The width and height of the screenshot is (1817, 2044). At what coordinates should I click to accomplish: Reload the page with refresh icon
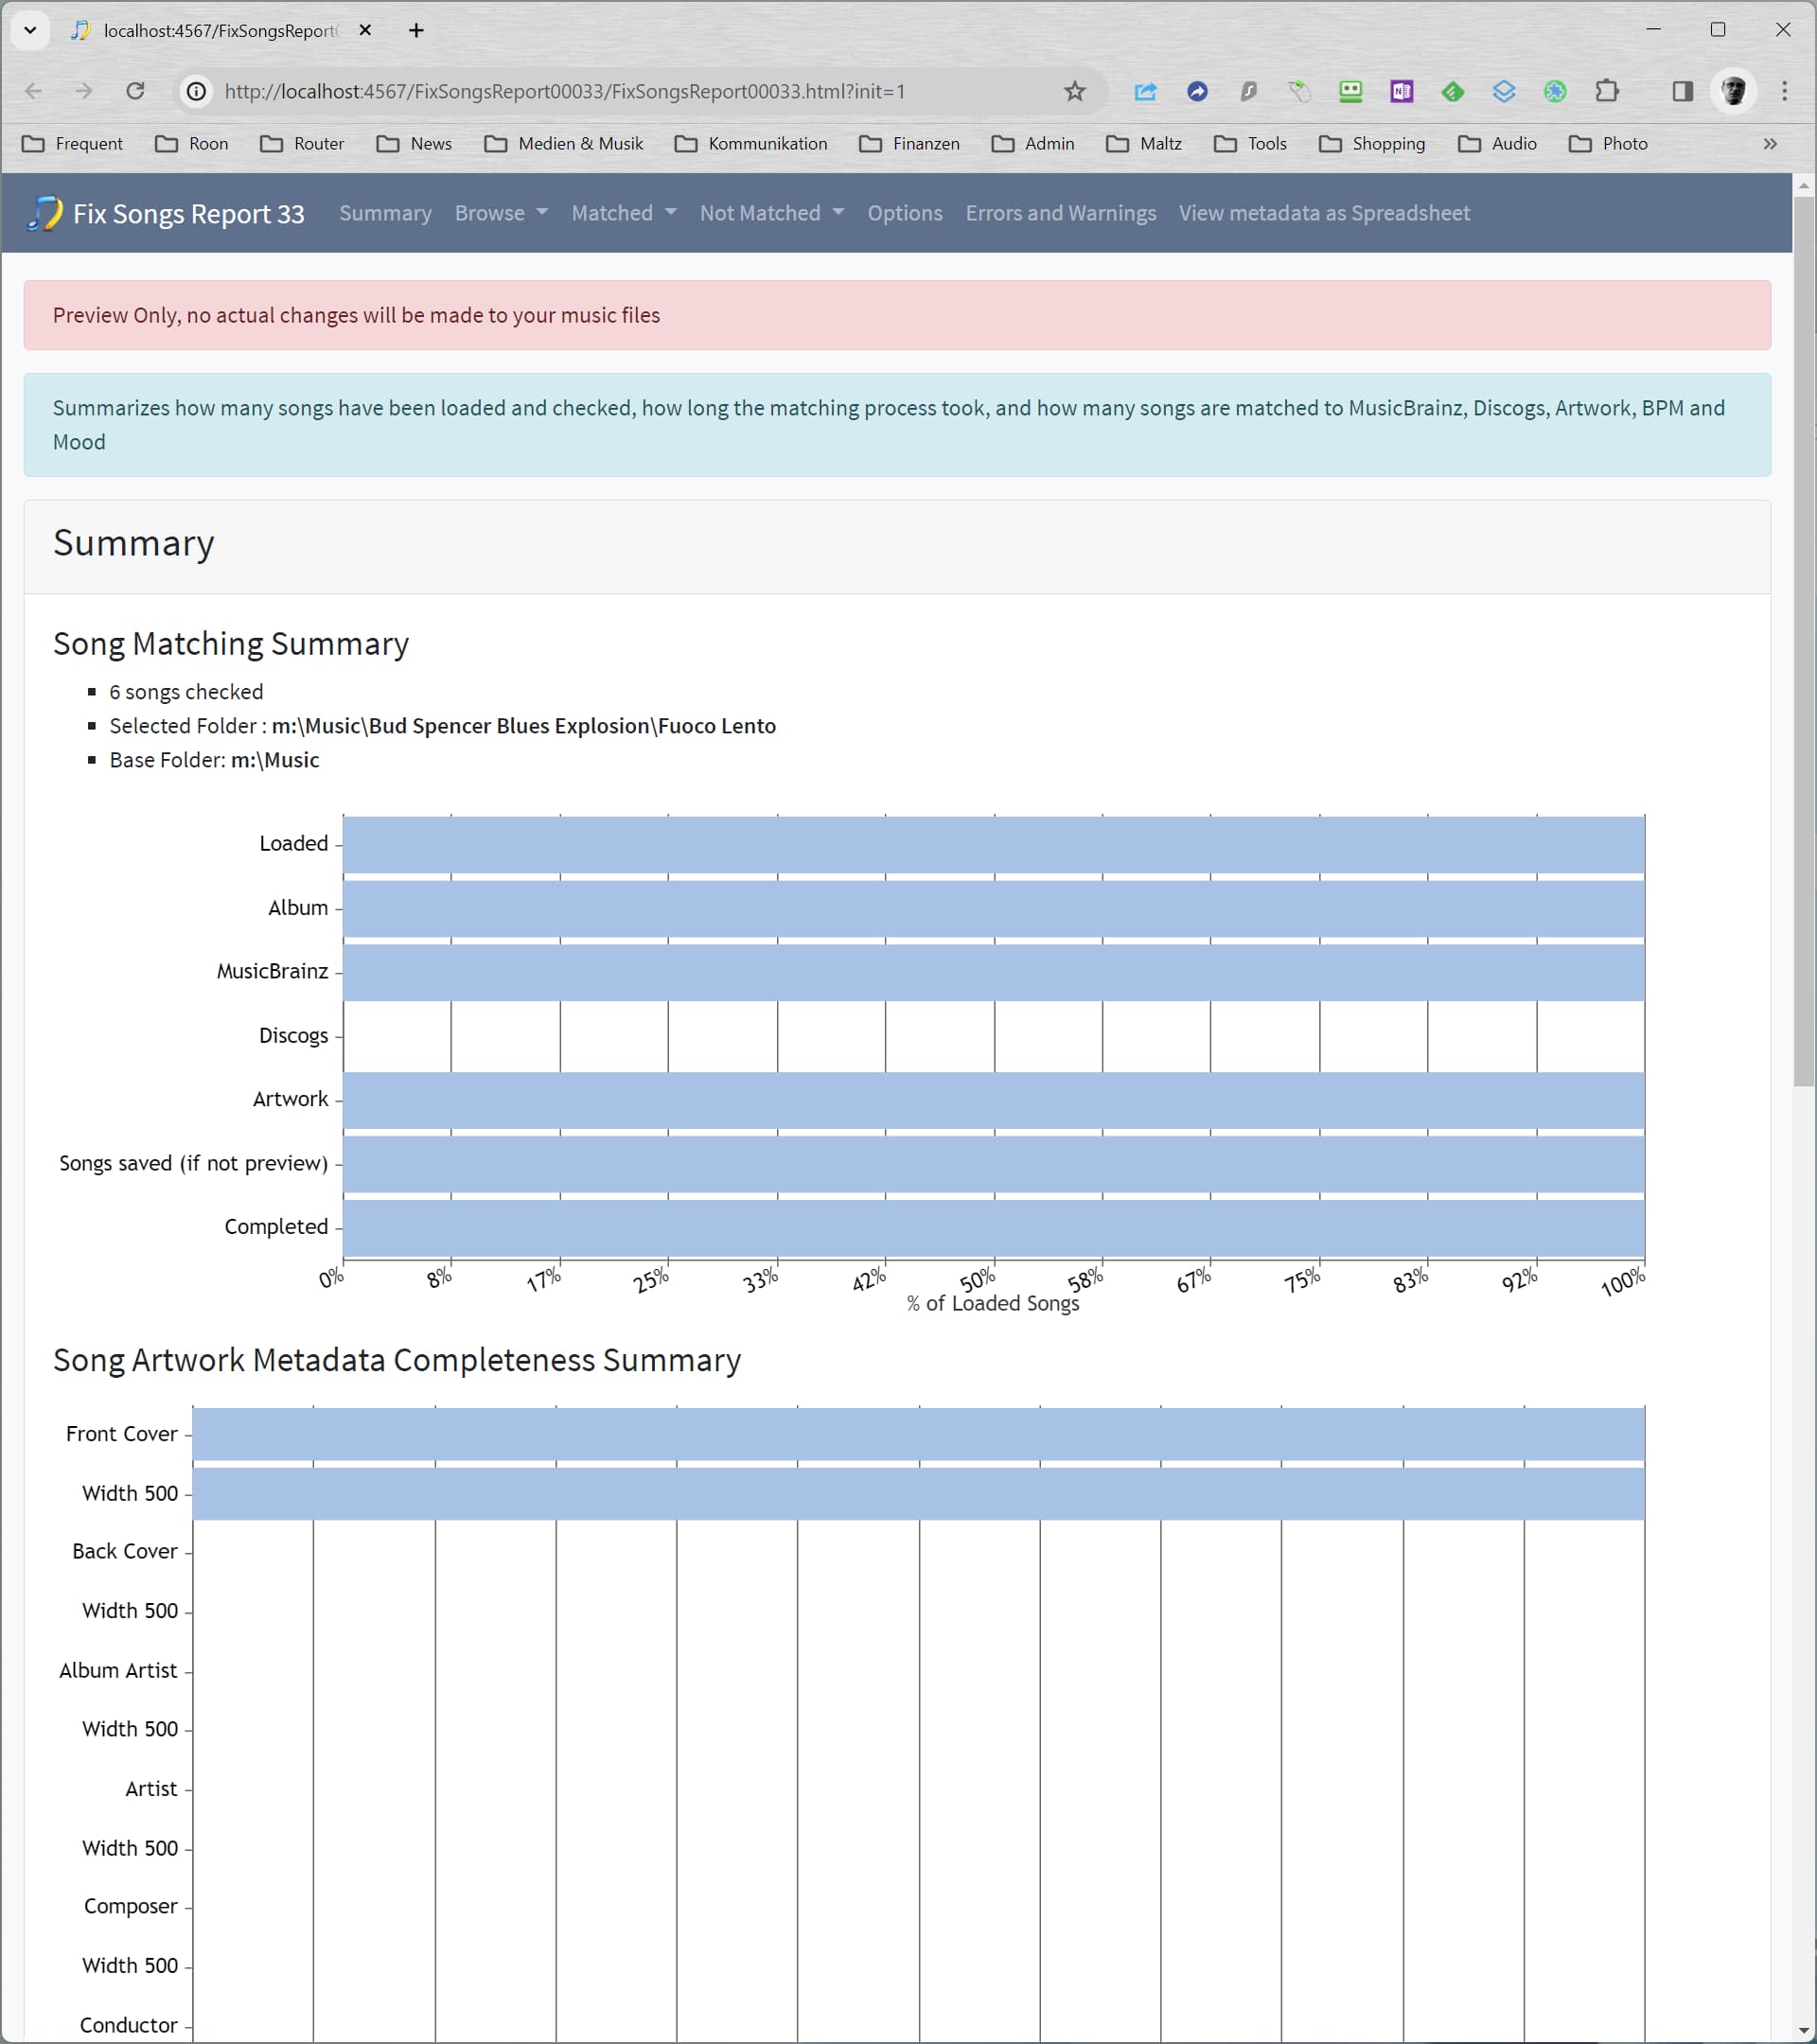click(x=135, y=91)
